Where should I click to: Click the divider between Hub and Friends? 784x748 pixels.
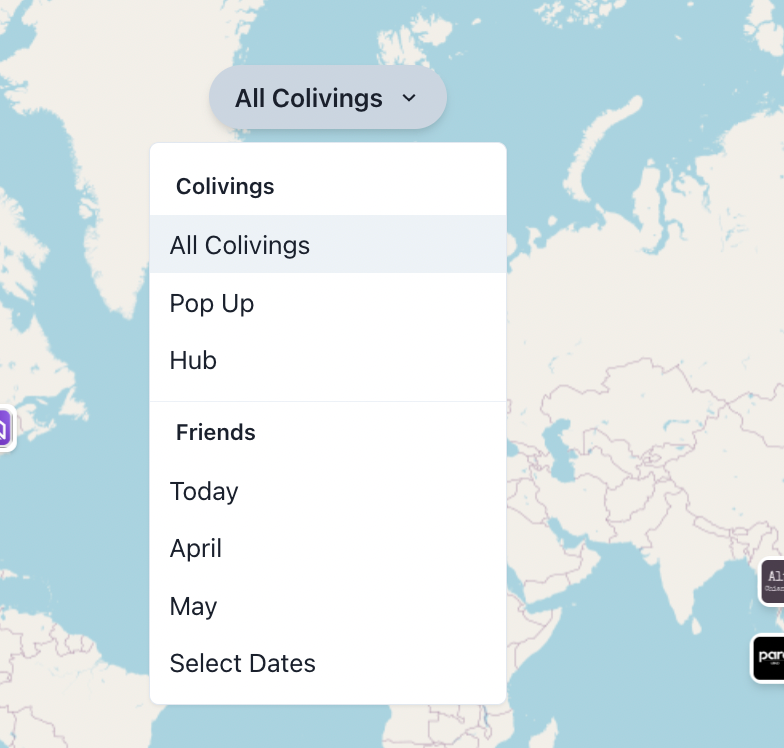[x=328, y=401]
